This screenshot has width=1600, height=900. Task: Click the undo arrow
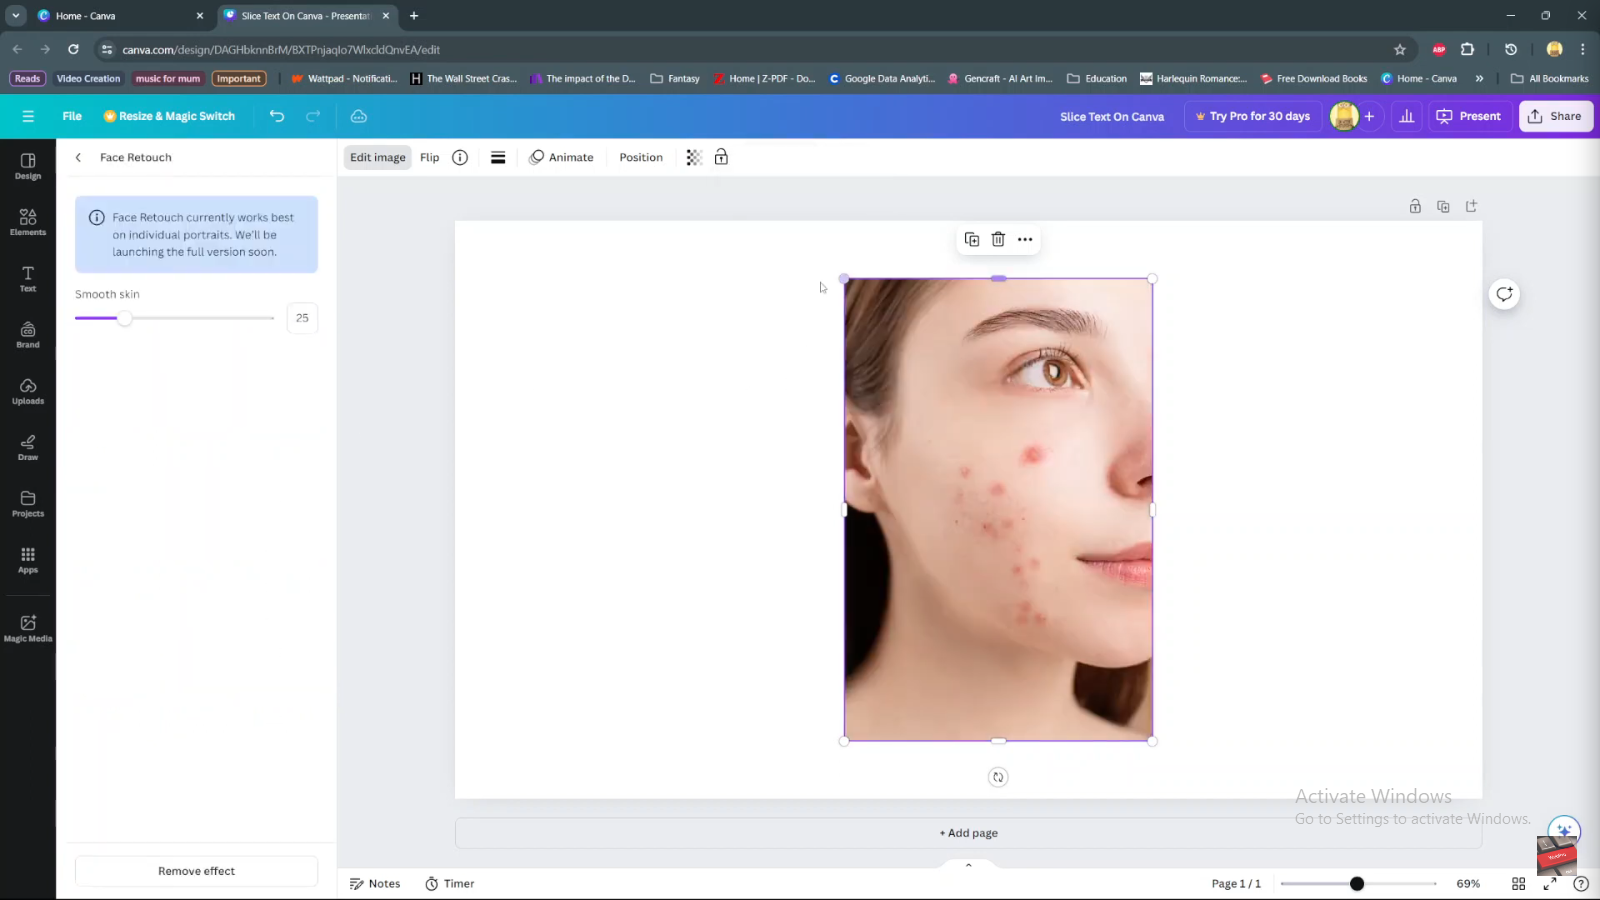point(277,116)
